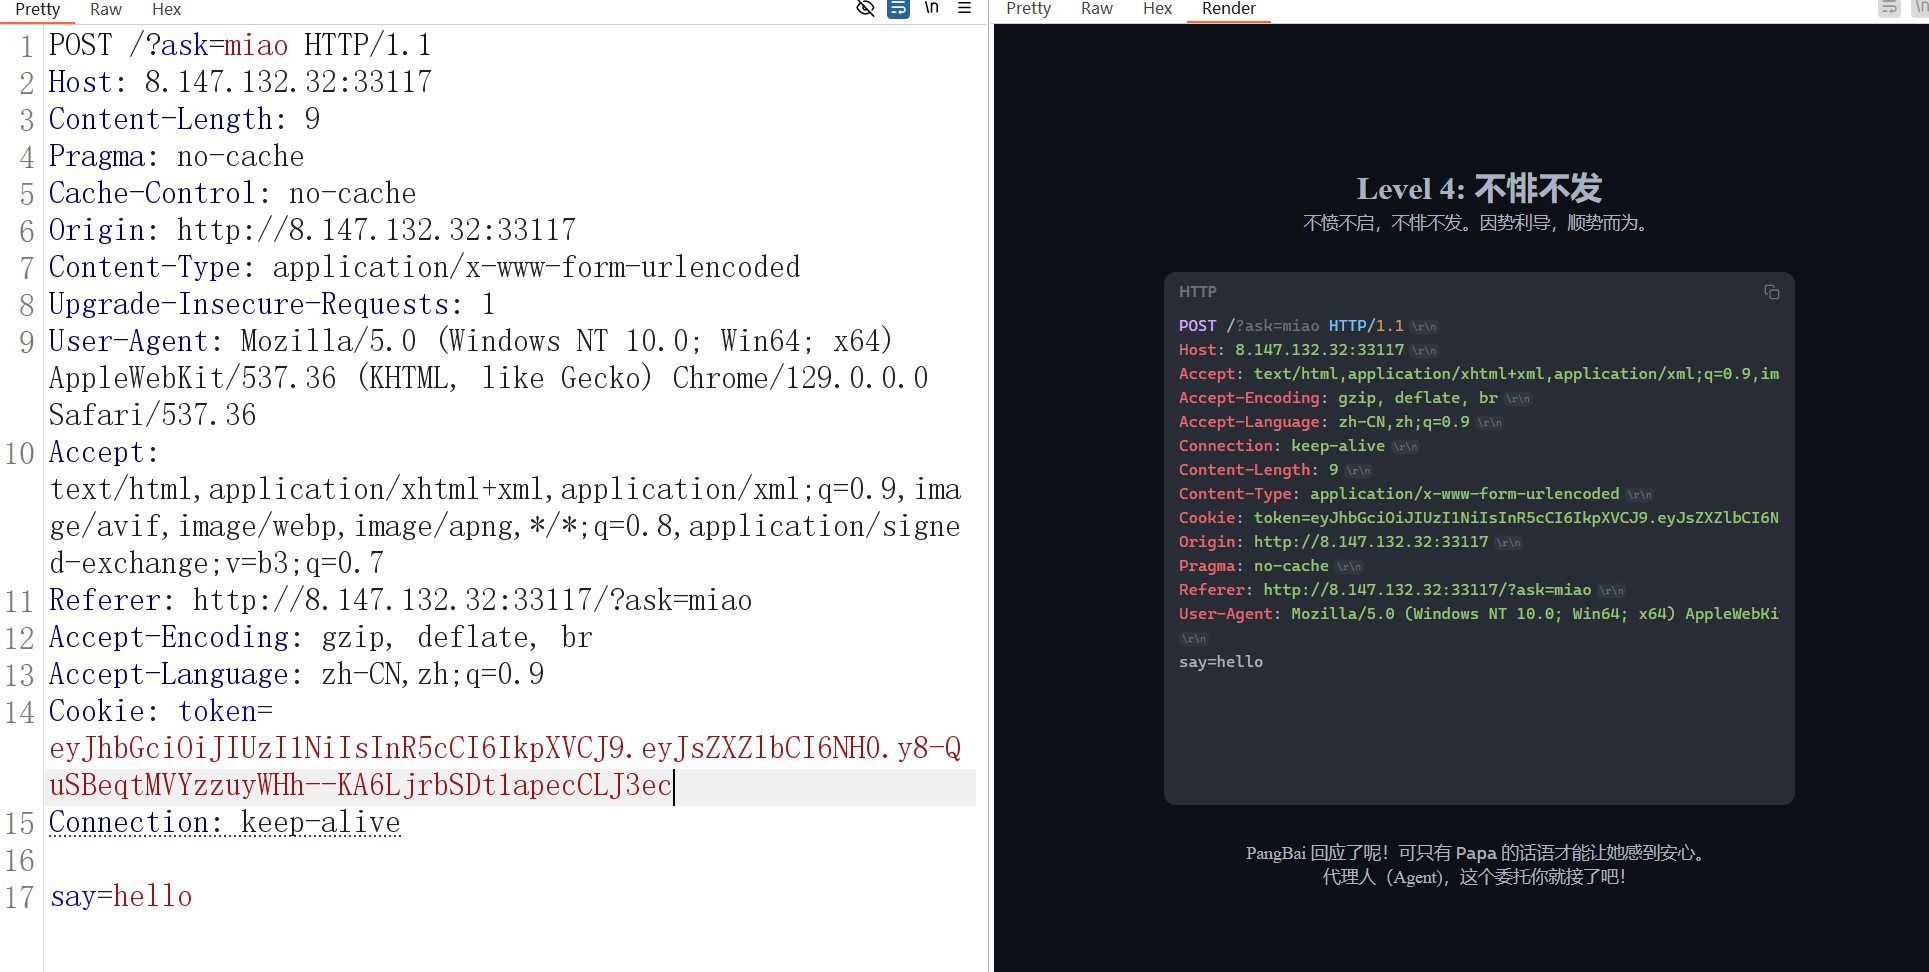1929x972 pixels.
Task: Click the POST /?ask=miao request line
Action: pos(240,46)
